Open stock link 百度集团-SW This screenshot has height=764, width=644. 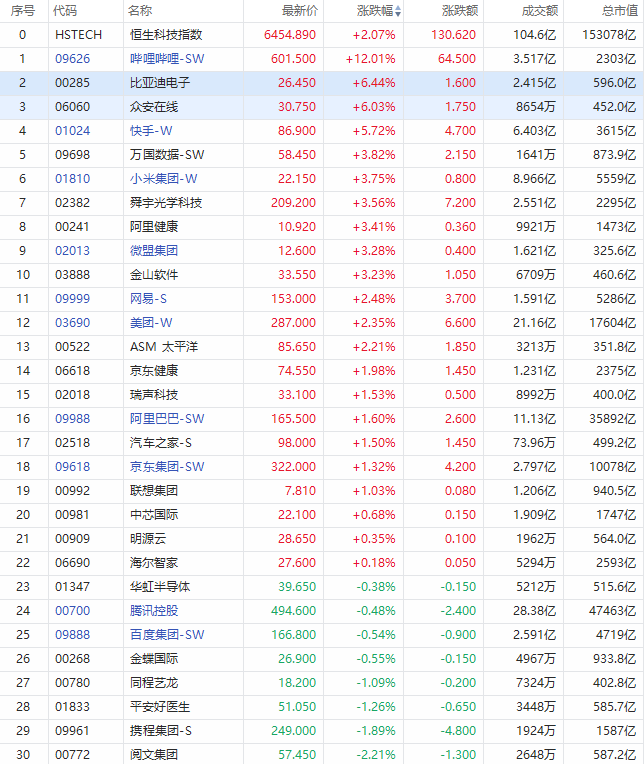167,634
